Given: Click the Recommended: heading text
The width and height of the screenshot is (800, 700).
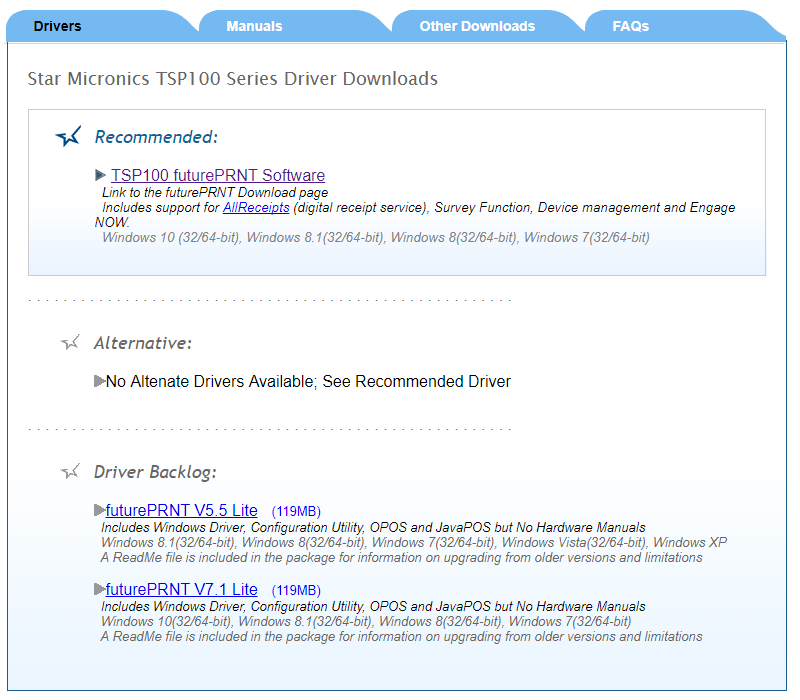Looking at the screenshot, I should click(x=156, y=137).
